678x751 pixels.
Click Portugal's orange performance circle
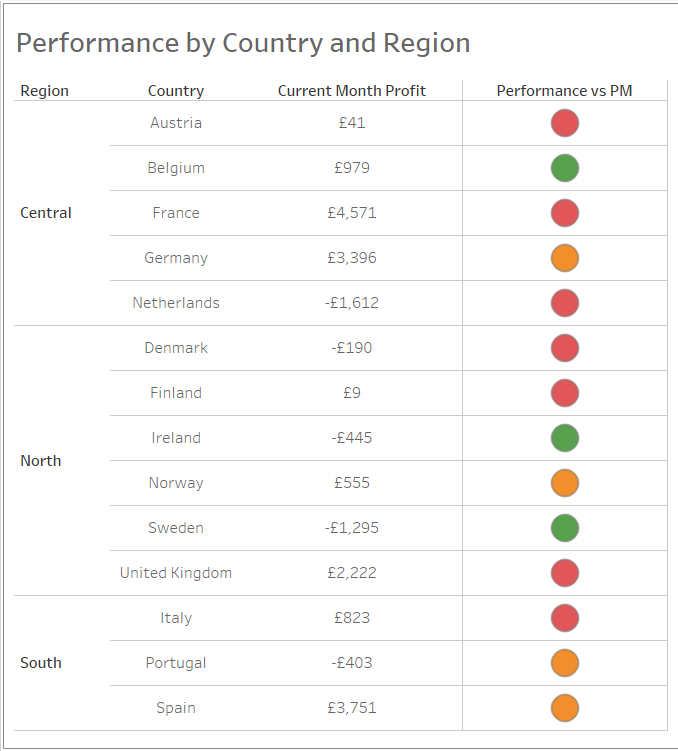pyautogui.click(x=565, y=663)
